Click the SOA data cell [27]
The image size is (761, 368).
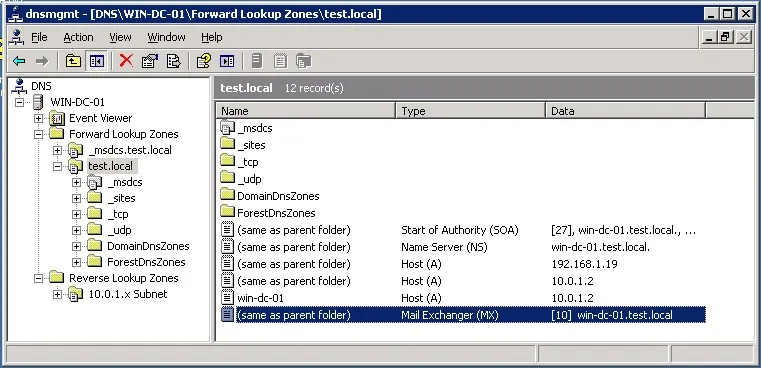(624, 230)
